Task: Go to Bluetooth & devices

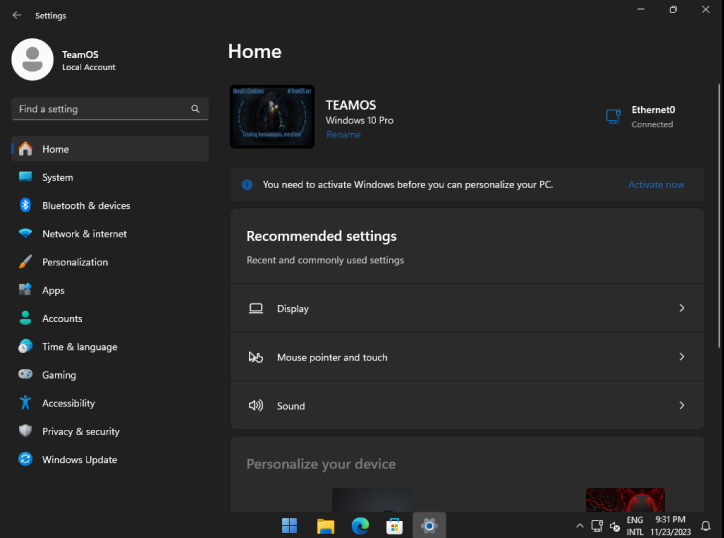Action: pyautogui.click(x=110, y=205)
